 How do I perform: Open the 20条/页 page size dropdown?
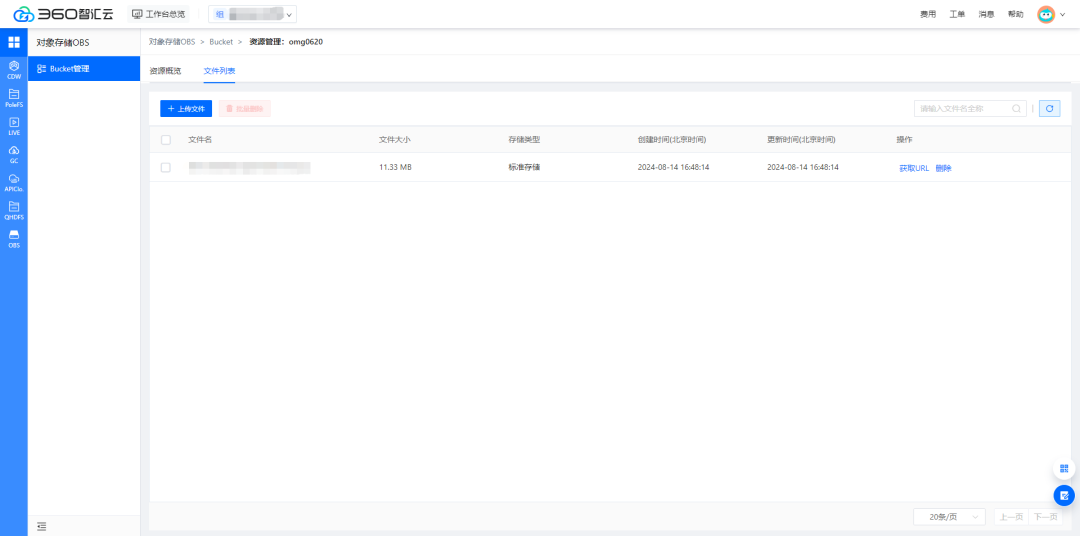click(948, 517)
